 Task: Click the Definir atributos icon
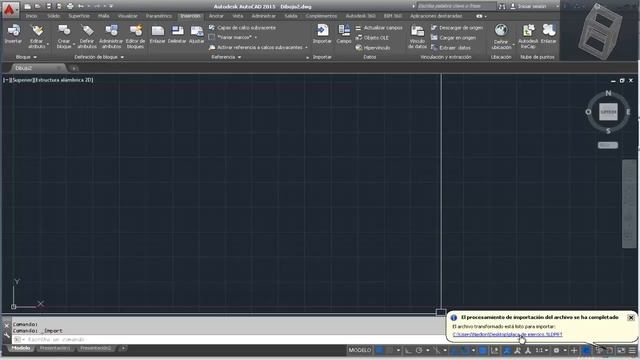point(87,36)
